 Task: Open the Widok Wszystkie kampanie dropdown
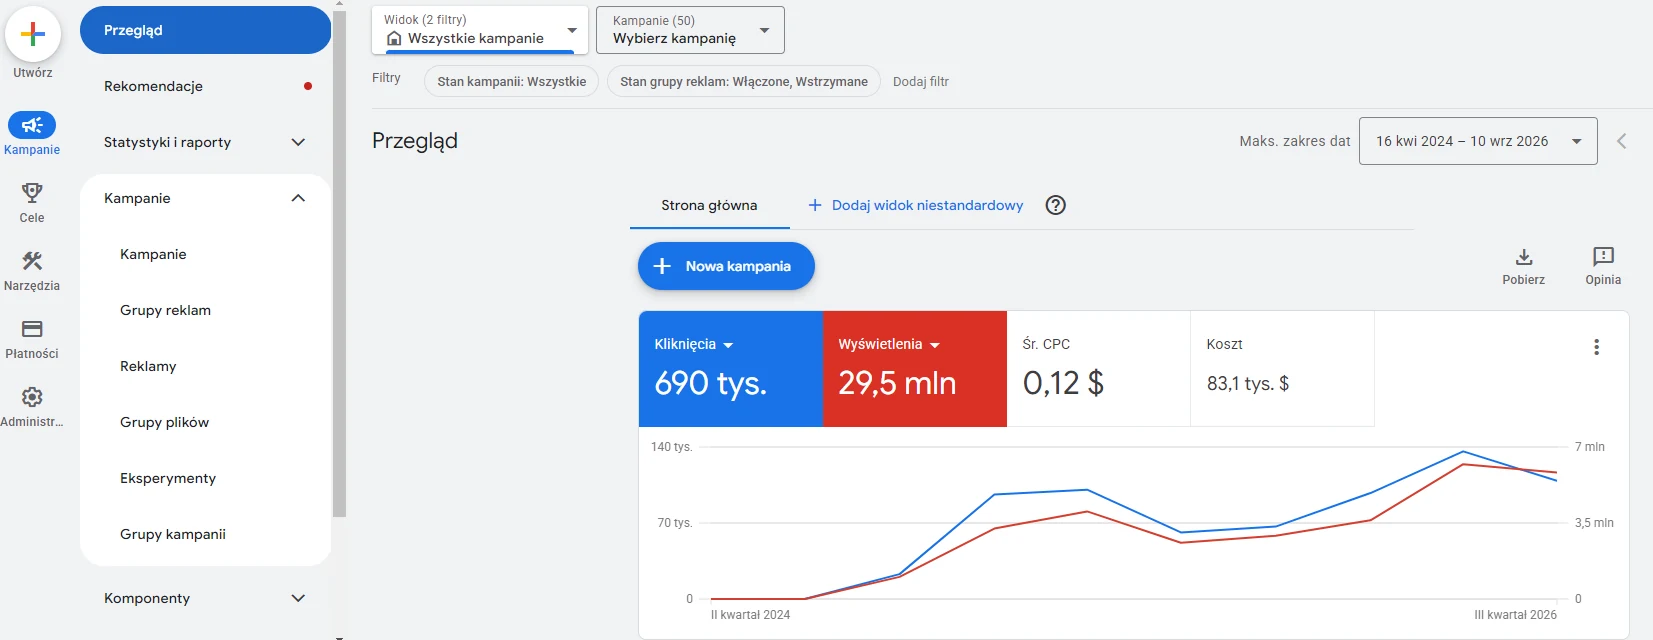pyautogui.click(x=480, y=30)
